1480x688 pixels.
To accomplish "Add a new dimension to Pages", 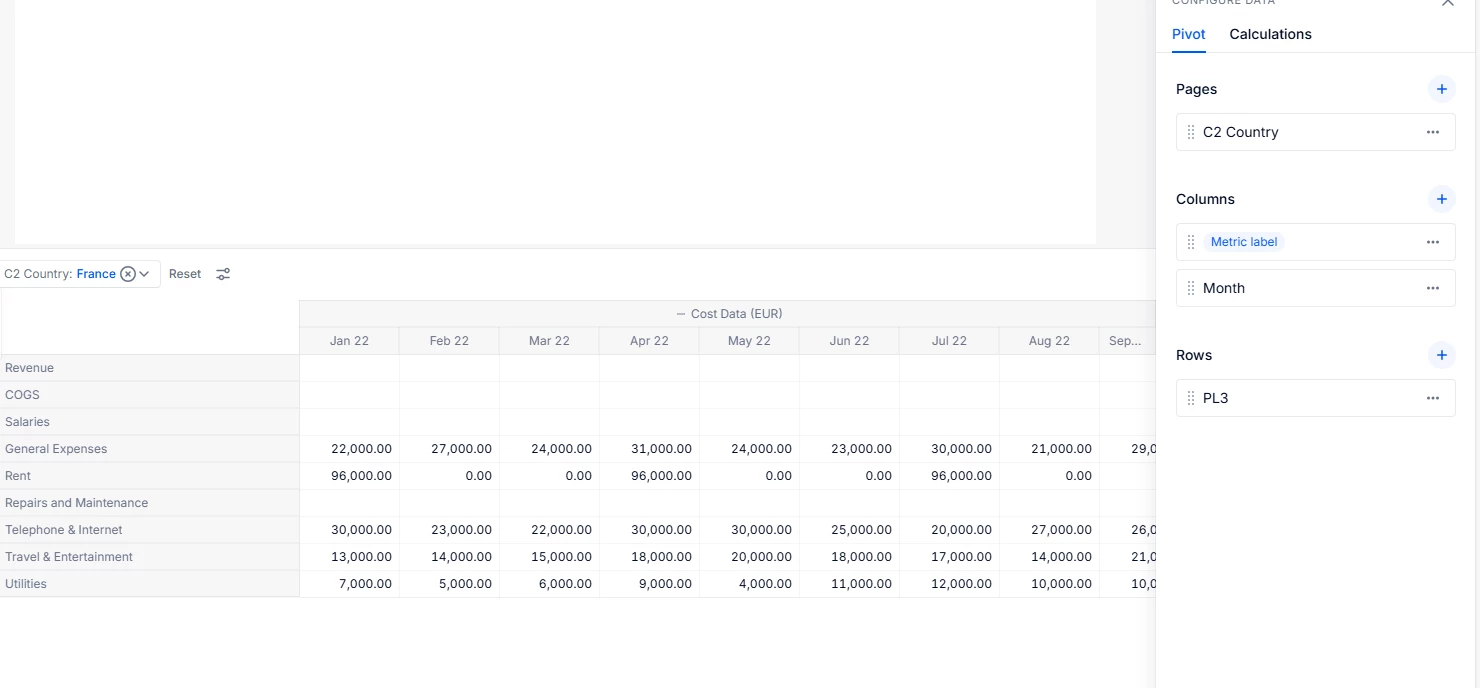I will [x=1441, y=89].
